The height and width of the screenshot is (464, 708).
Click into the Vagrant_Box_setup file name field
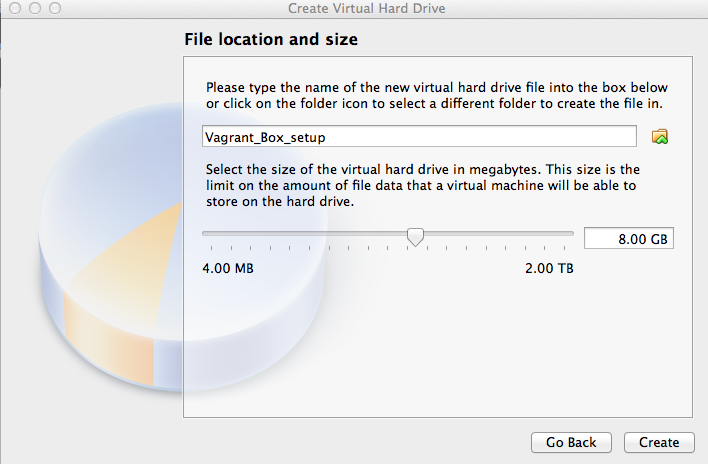point(419,136)
